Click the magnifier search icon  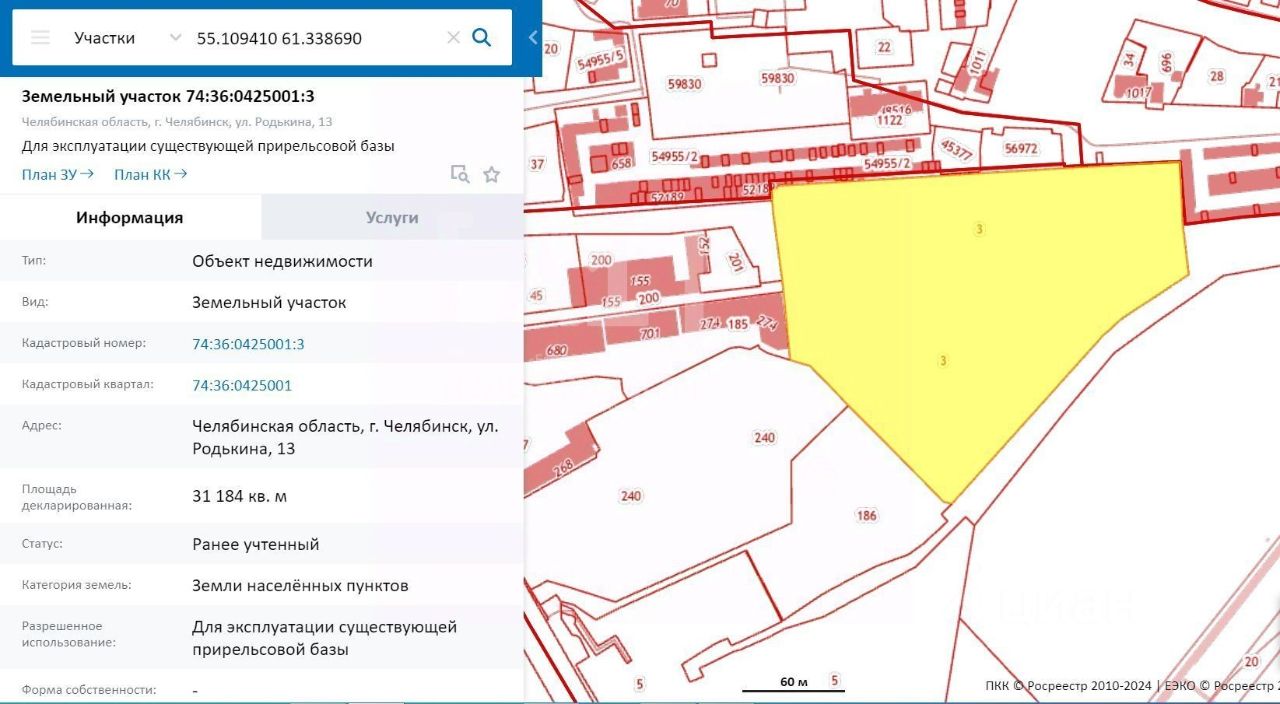tap(481, 38)
